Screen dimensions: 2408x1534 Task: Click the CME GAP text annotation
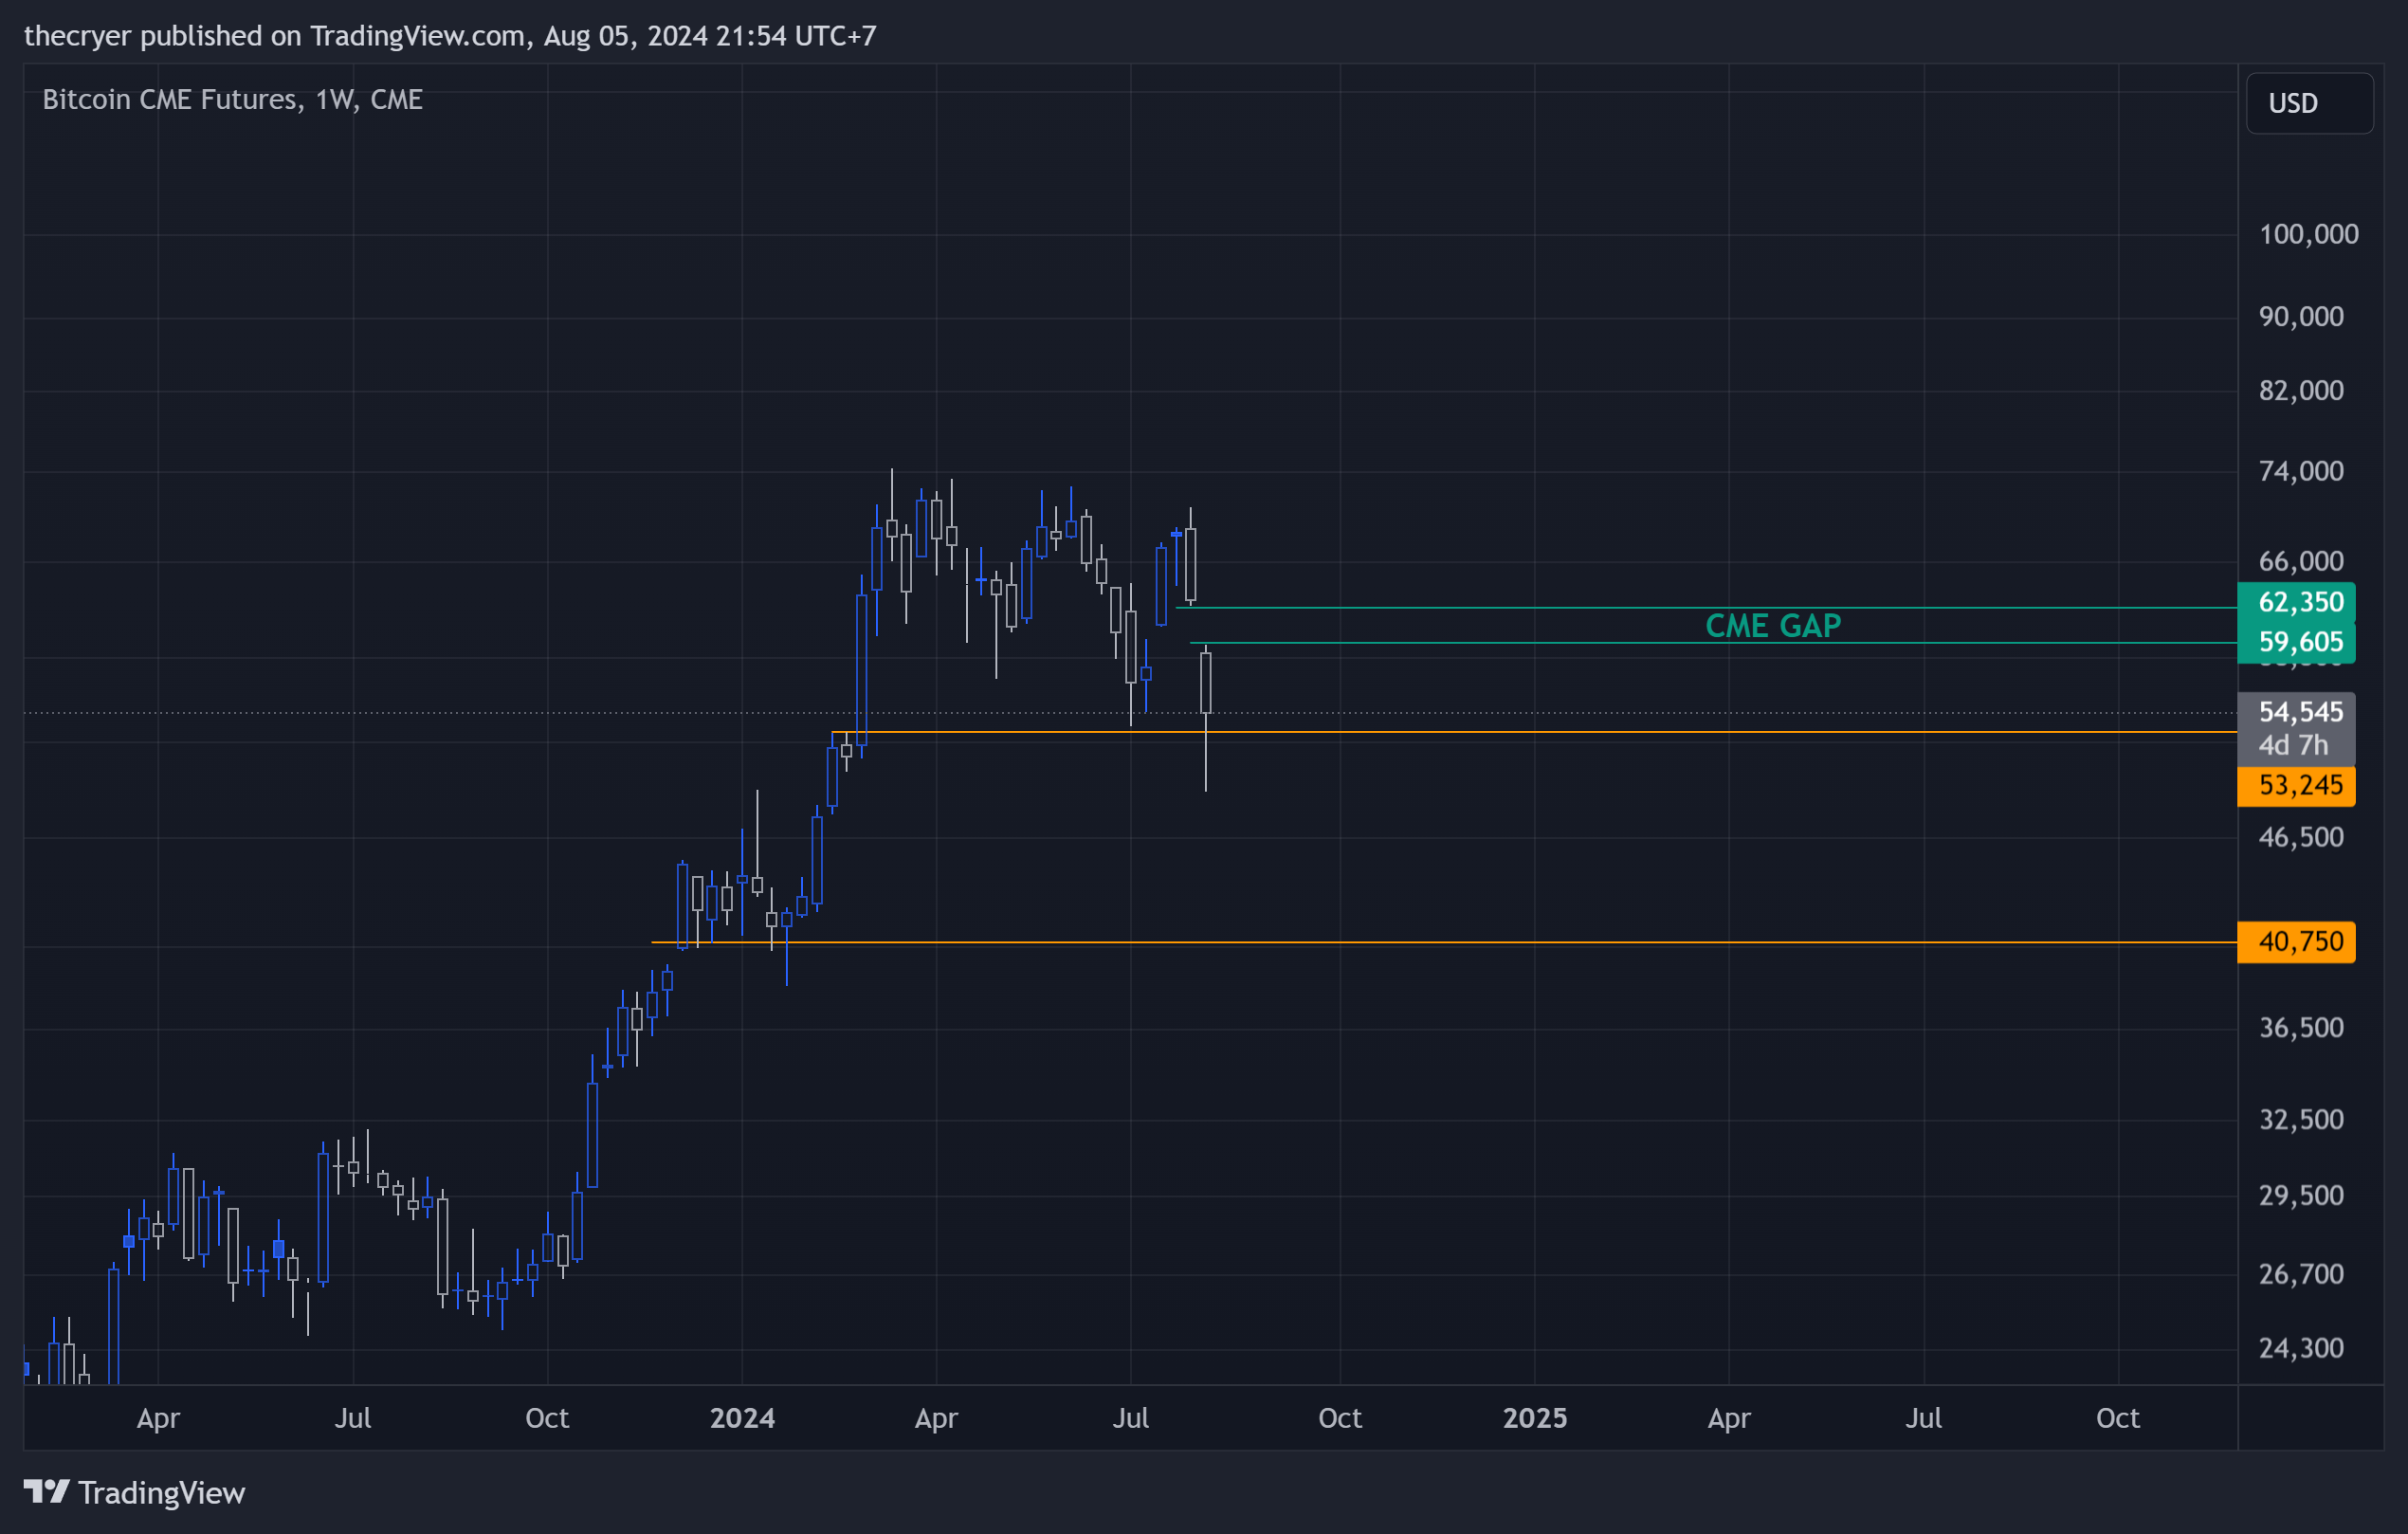click(1772, 626)
